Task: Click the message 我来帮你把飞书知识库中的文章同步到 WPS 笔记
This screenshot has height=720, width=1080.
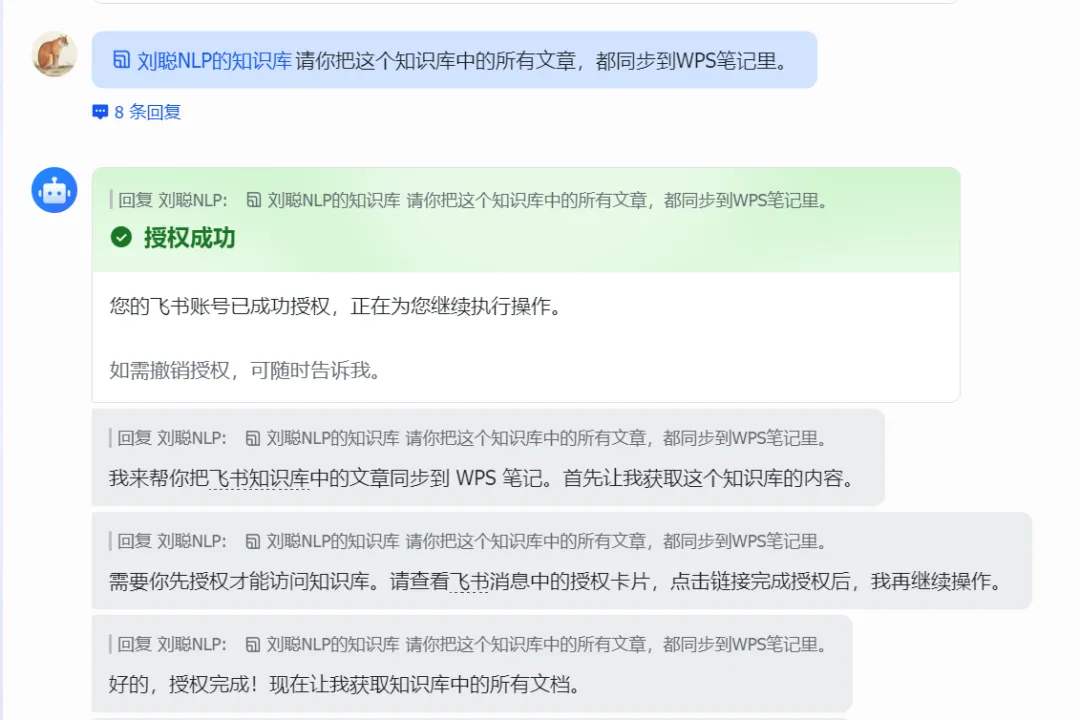Action: (x=481, y=478)
